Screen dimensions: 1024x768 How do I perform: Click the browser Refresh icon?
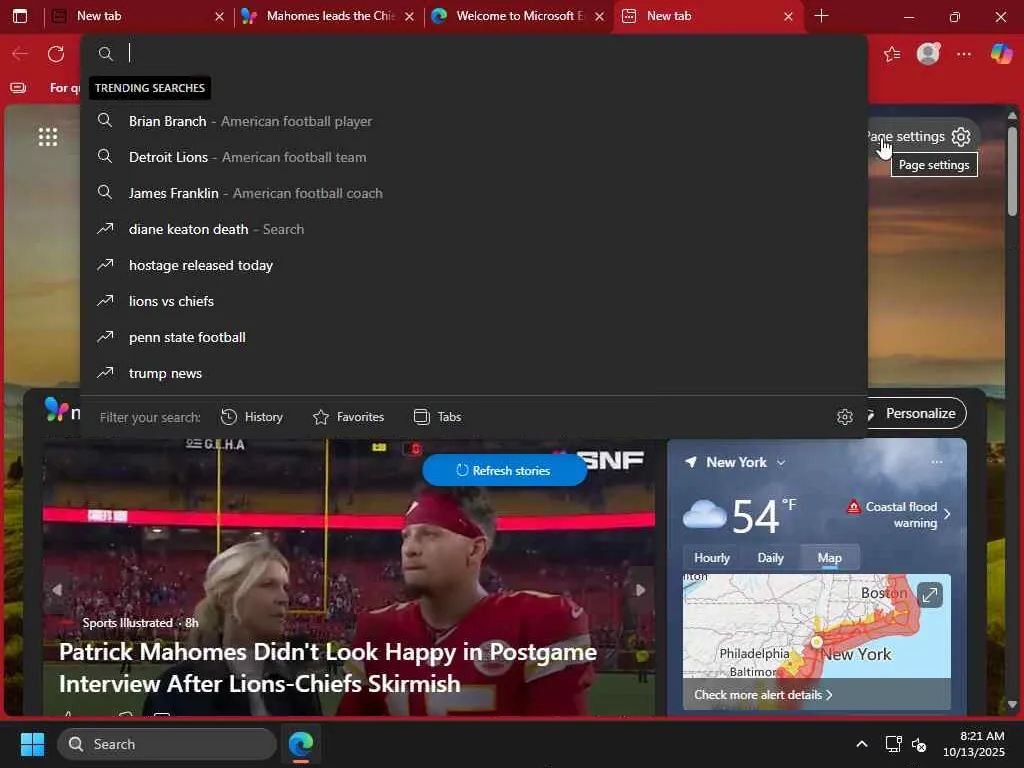pos(56,54)
